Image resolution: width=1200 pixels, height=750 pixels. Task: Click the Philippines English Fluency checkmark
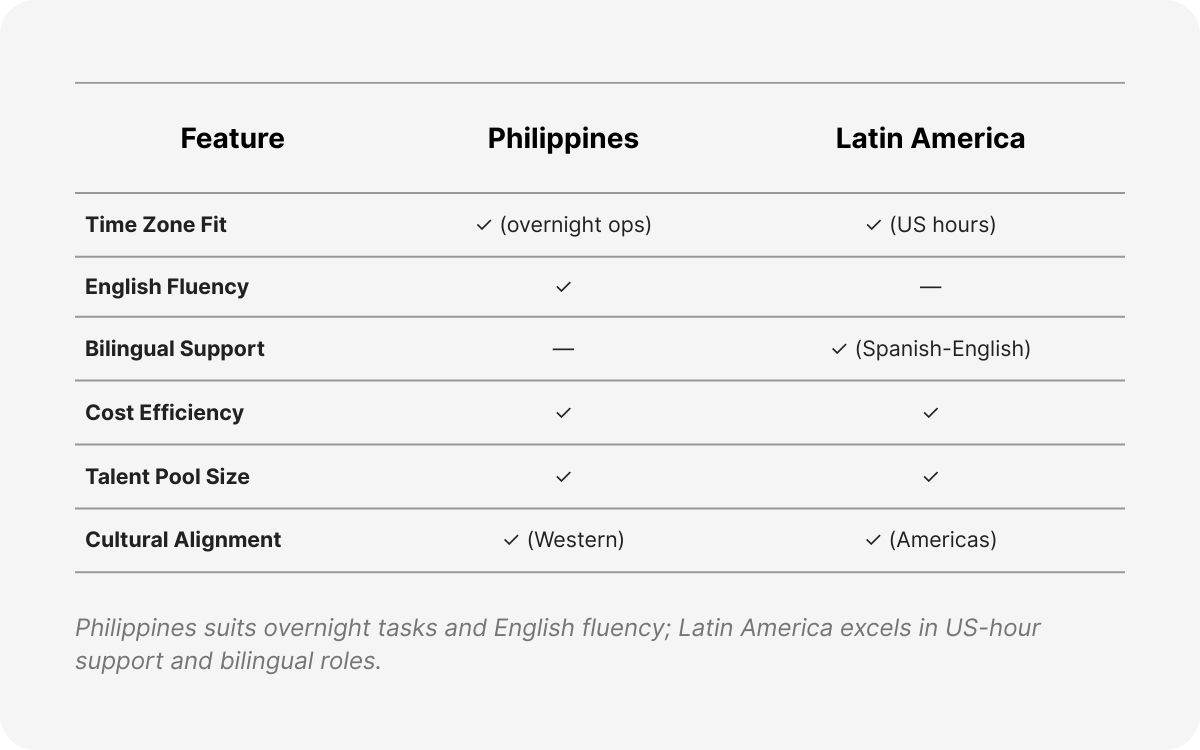(x=563, y=287)
